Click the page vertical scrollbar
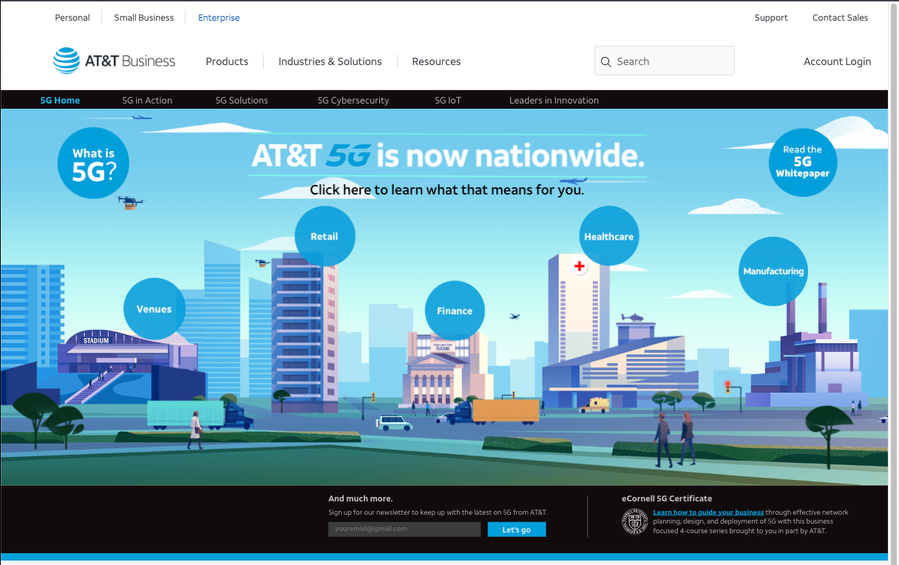 pyautogui.click(x=893, y=282)
